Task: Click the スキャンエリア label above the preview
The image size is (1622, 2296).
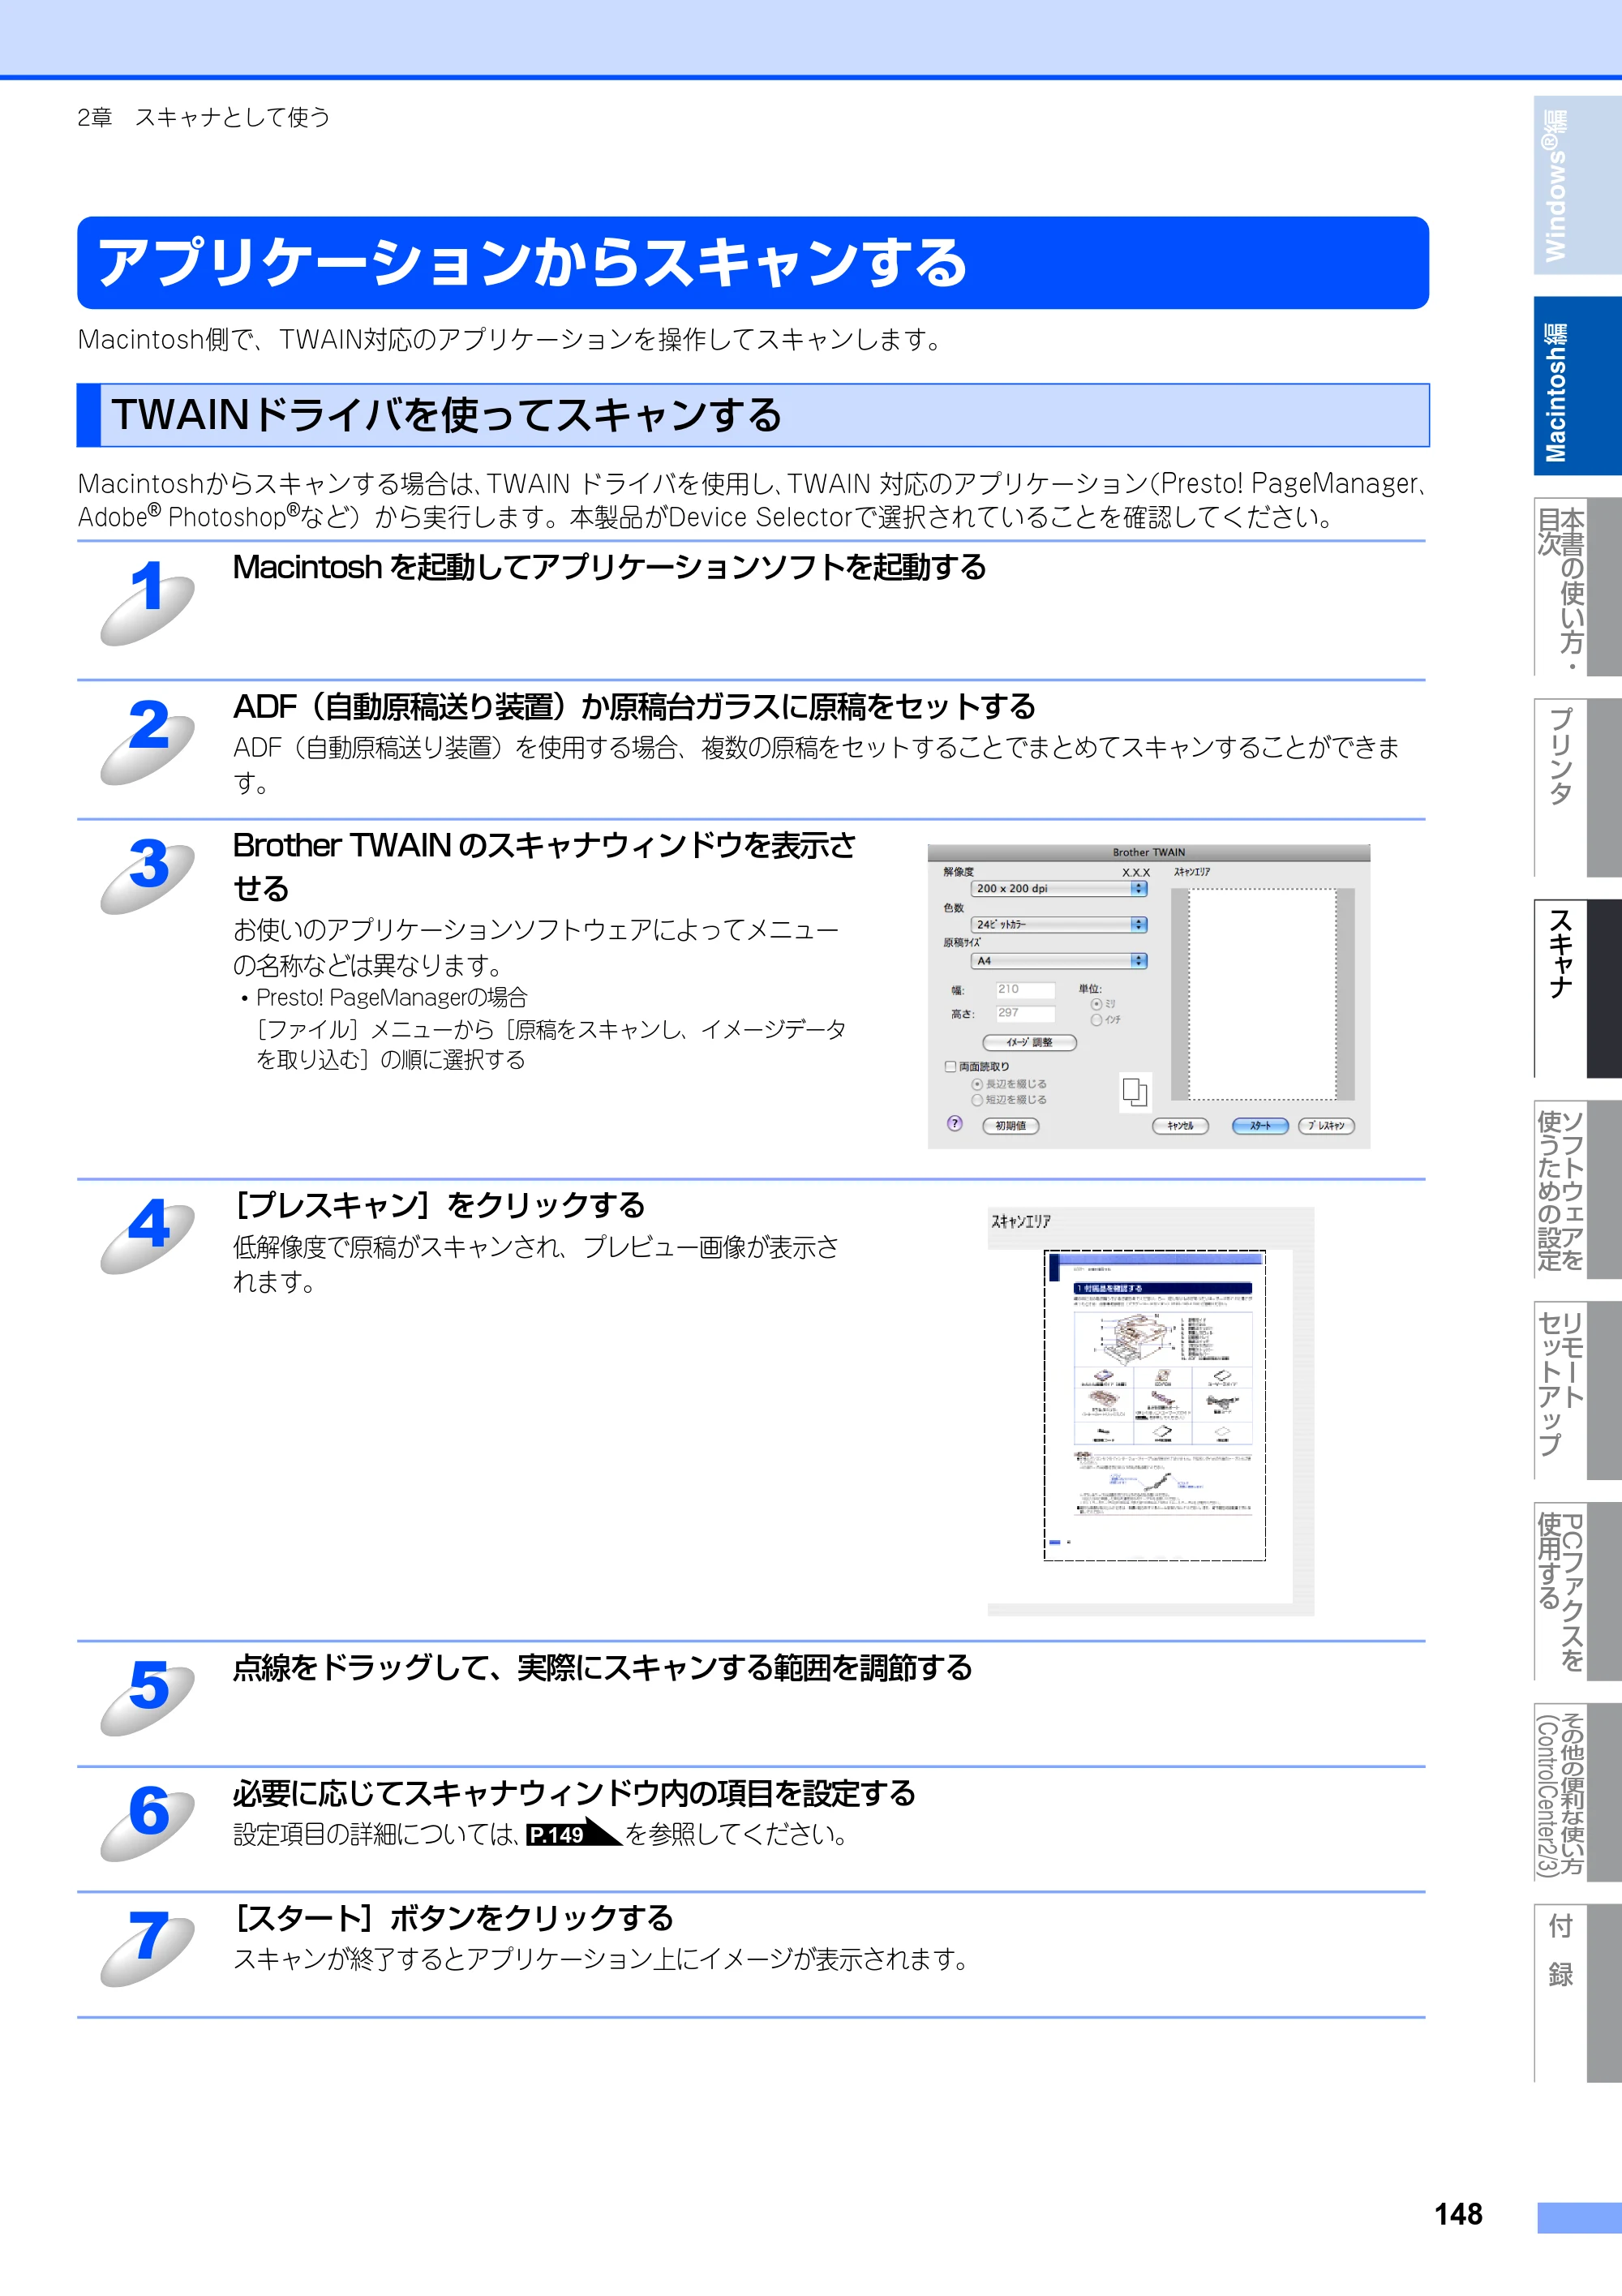Action: click(1020, 1221)
